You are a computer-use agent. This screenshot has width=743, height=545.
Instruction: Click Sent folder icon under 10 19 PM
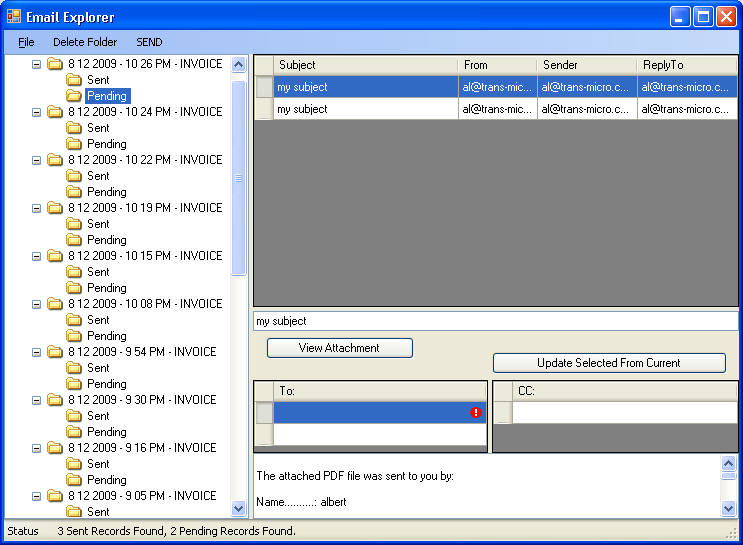tap(74, 224)
